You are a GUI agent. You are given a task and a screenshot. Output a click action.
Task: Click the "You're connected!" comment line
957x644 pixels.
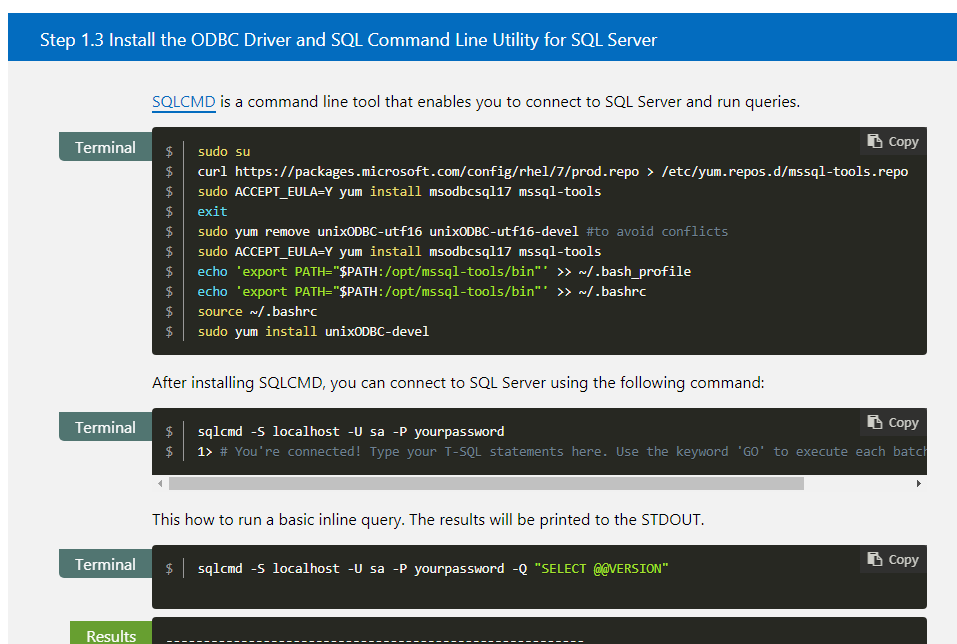(x=562, y=452)
